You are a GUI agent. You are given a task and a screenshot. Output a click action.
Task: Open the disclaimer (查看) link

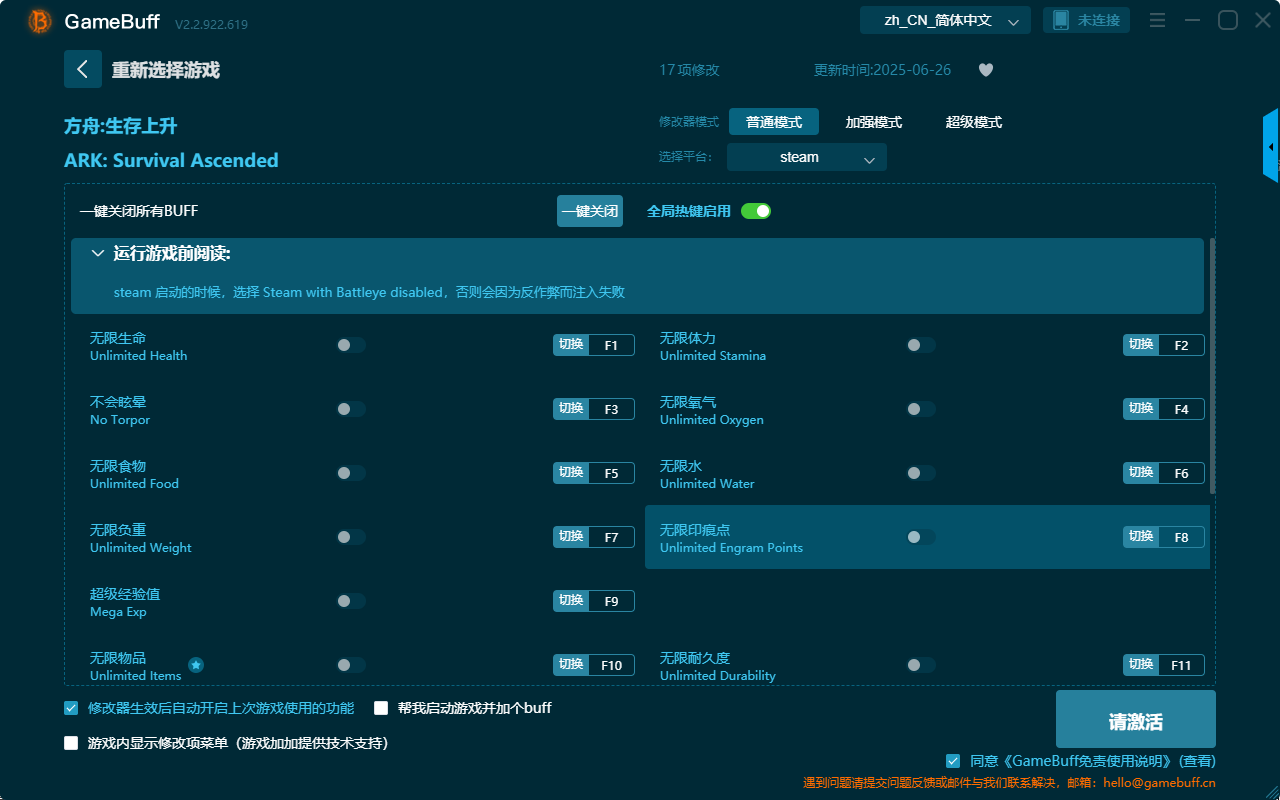(1196, 761)
